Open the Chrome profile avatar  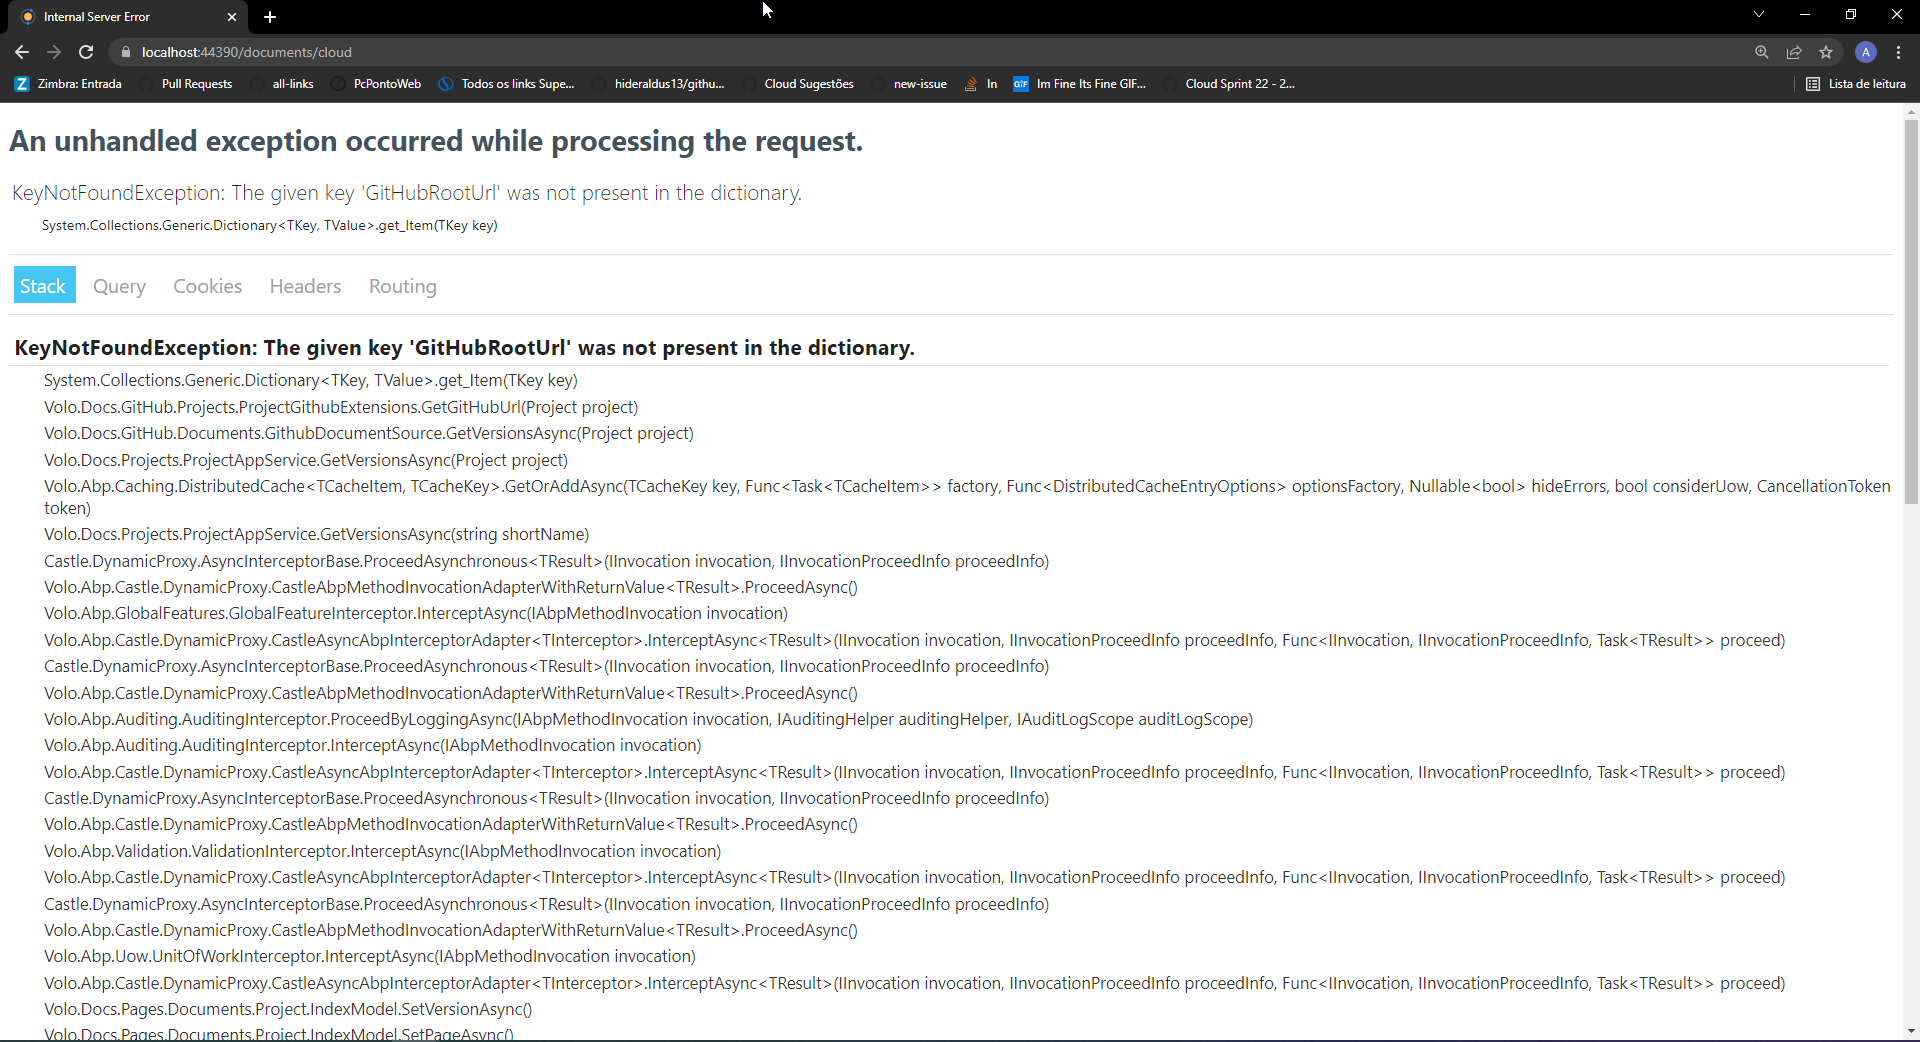point(1866,52)
